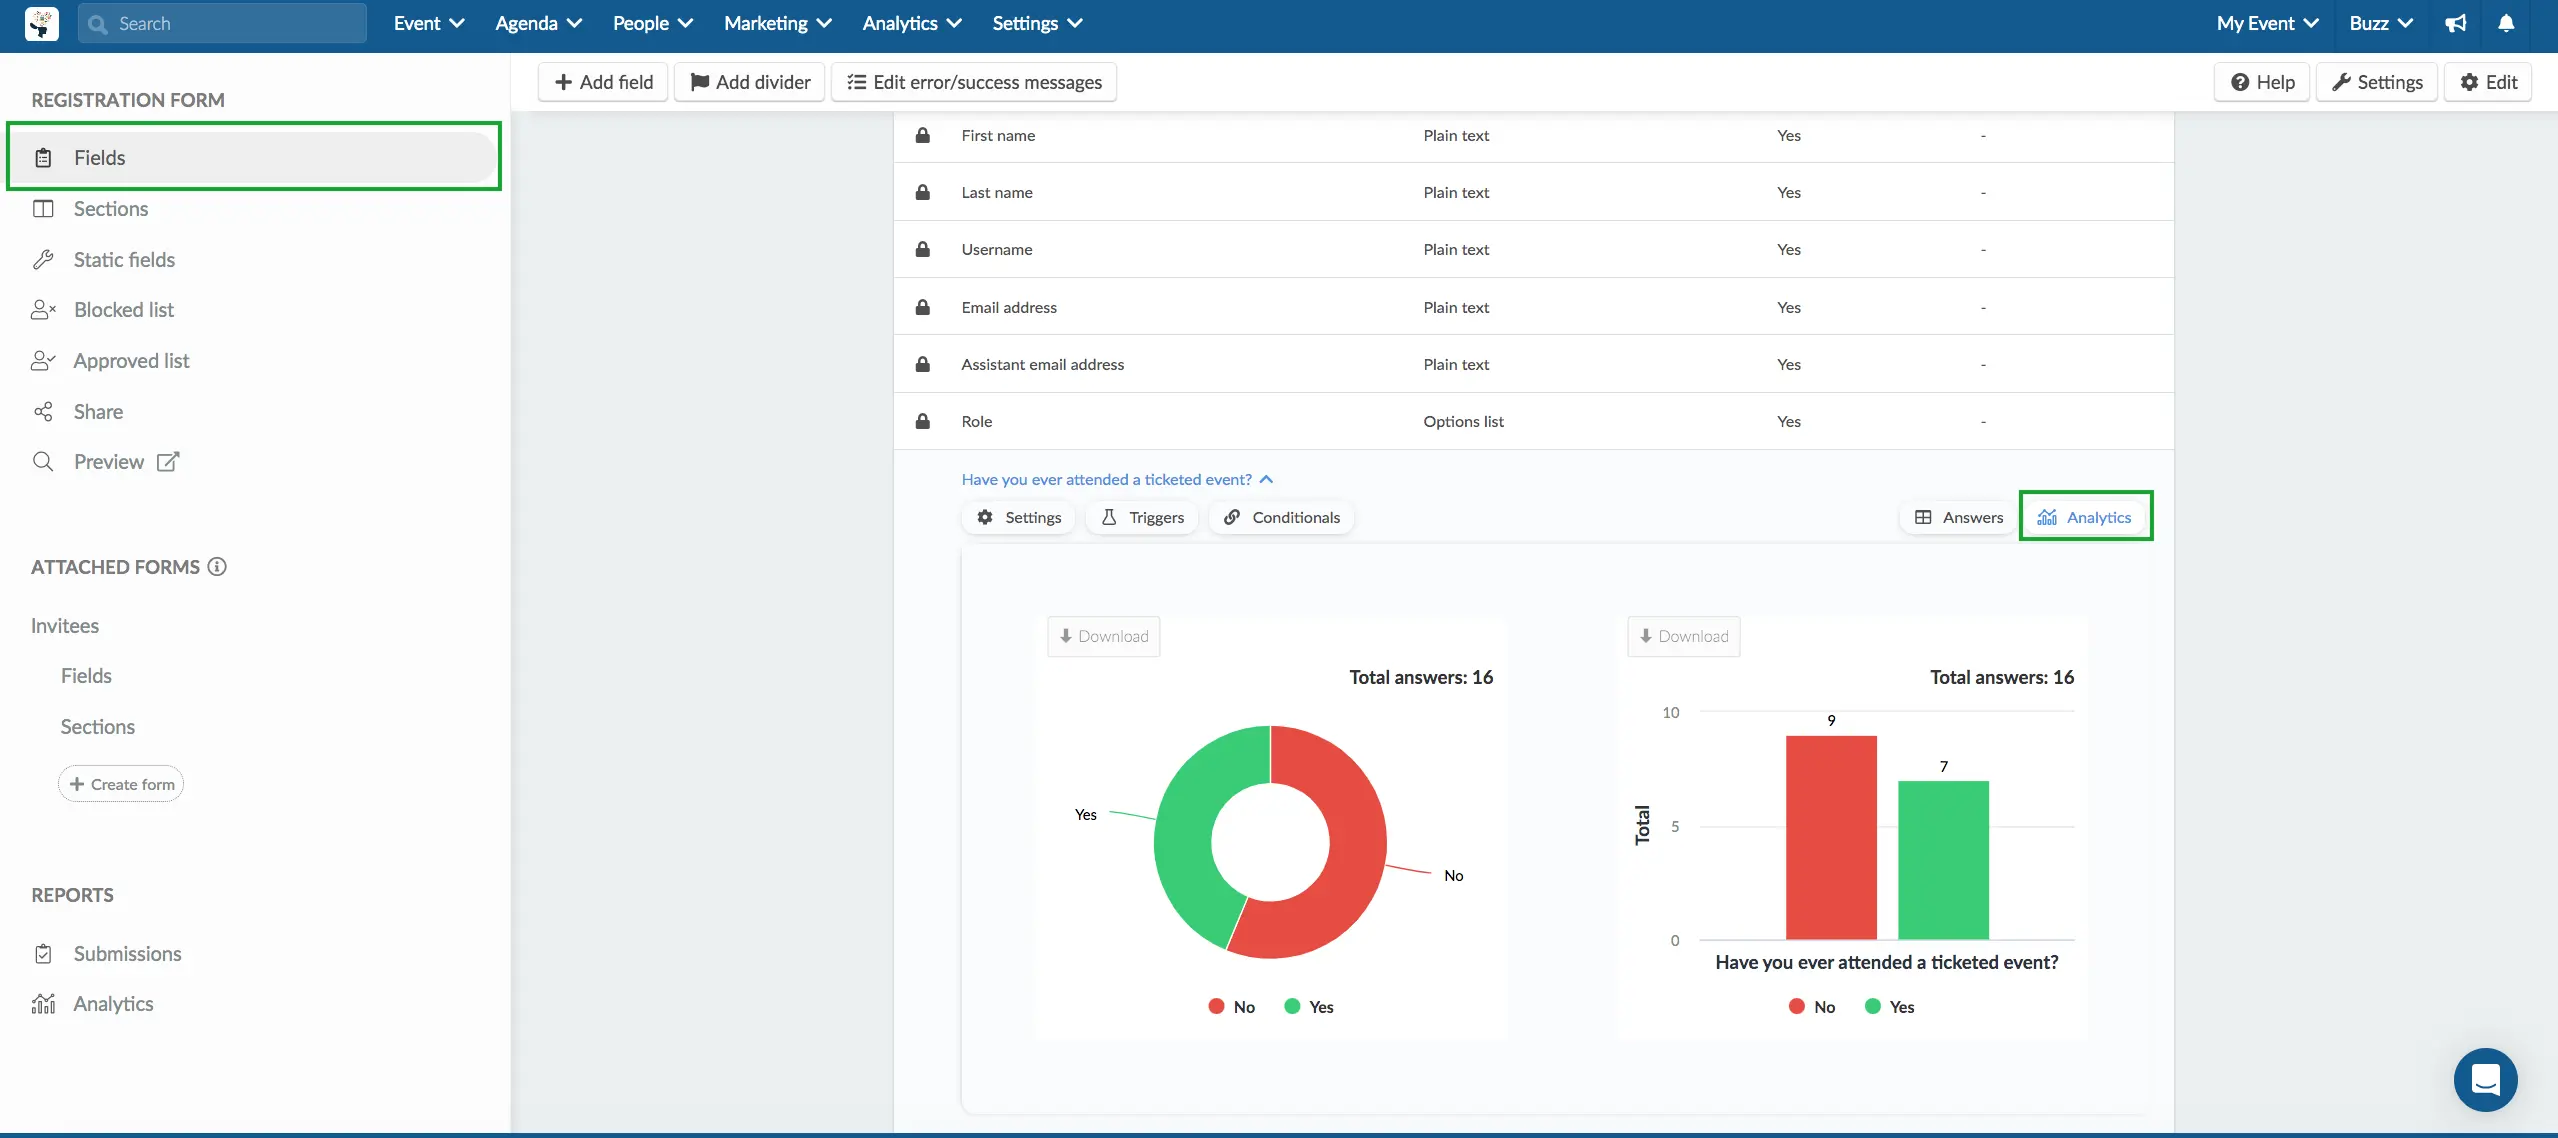Click the Preview link in sidebar

pos(124,461)
